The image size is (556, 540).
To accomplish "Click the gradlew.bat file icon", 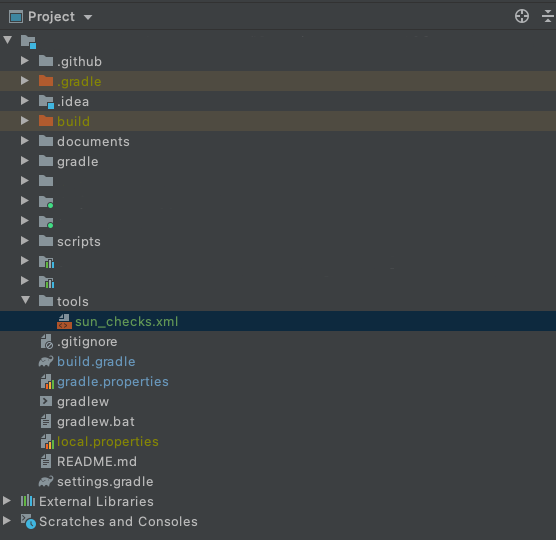I will 46,421.
